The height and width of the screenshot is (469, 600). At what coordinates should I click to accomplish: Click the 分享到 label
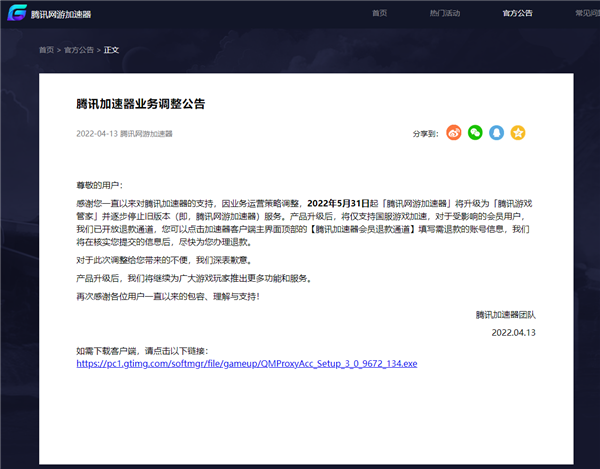coord(425,134)
